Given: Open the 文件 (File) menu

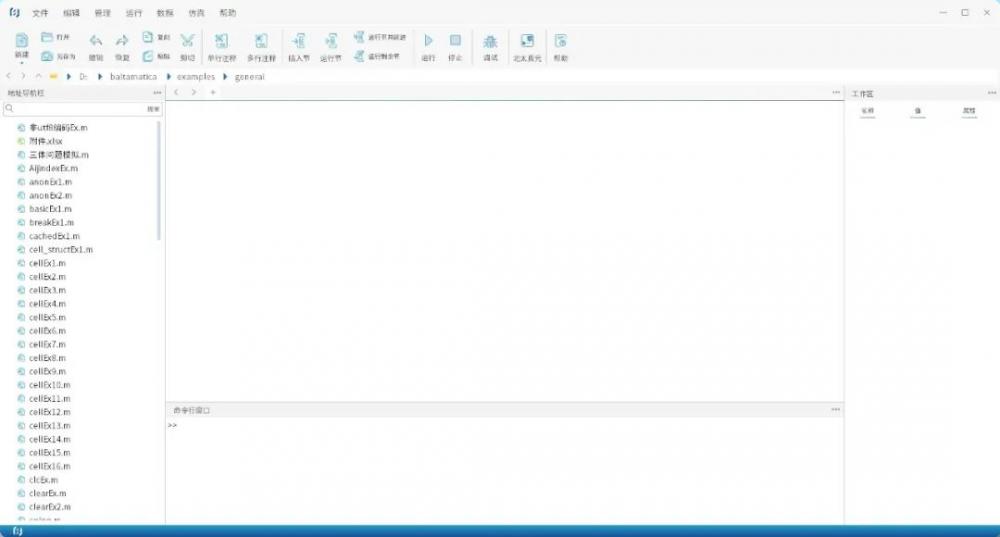Looking at the screenshot, I should coord(40,13).
